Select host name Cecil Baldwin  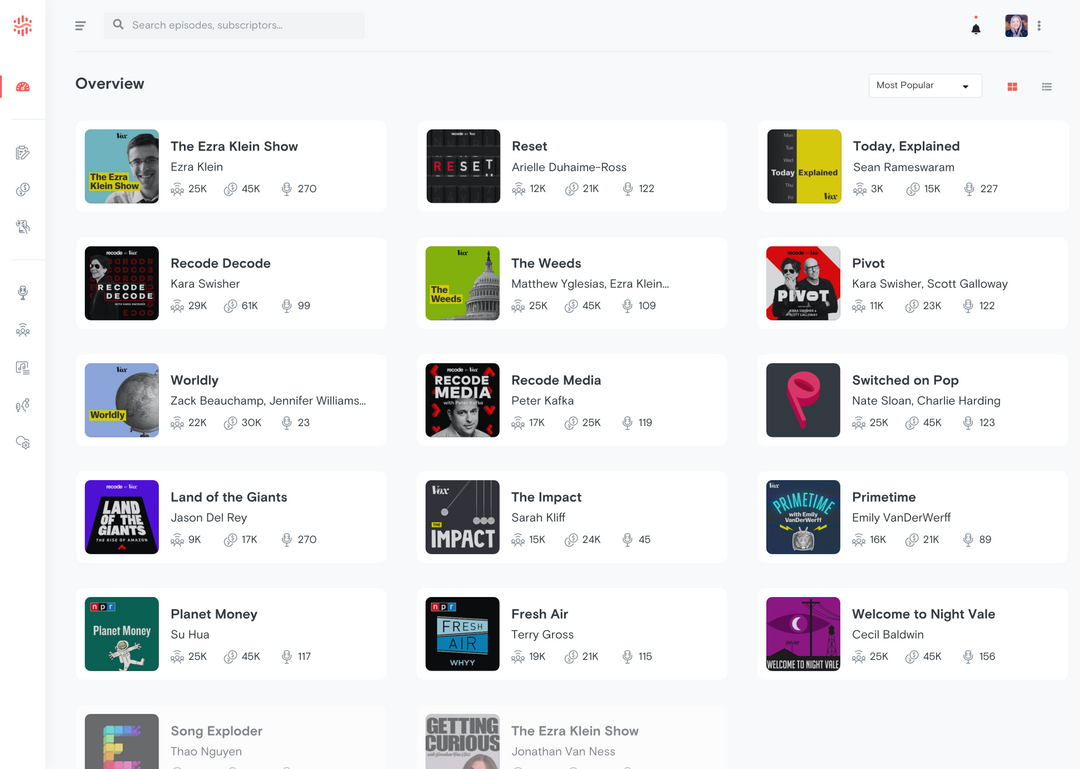(888, 635)
